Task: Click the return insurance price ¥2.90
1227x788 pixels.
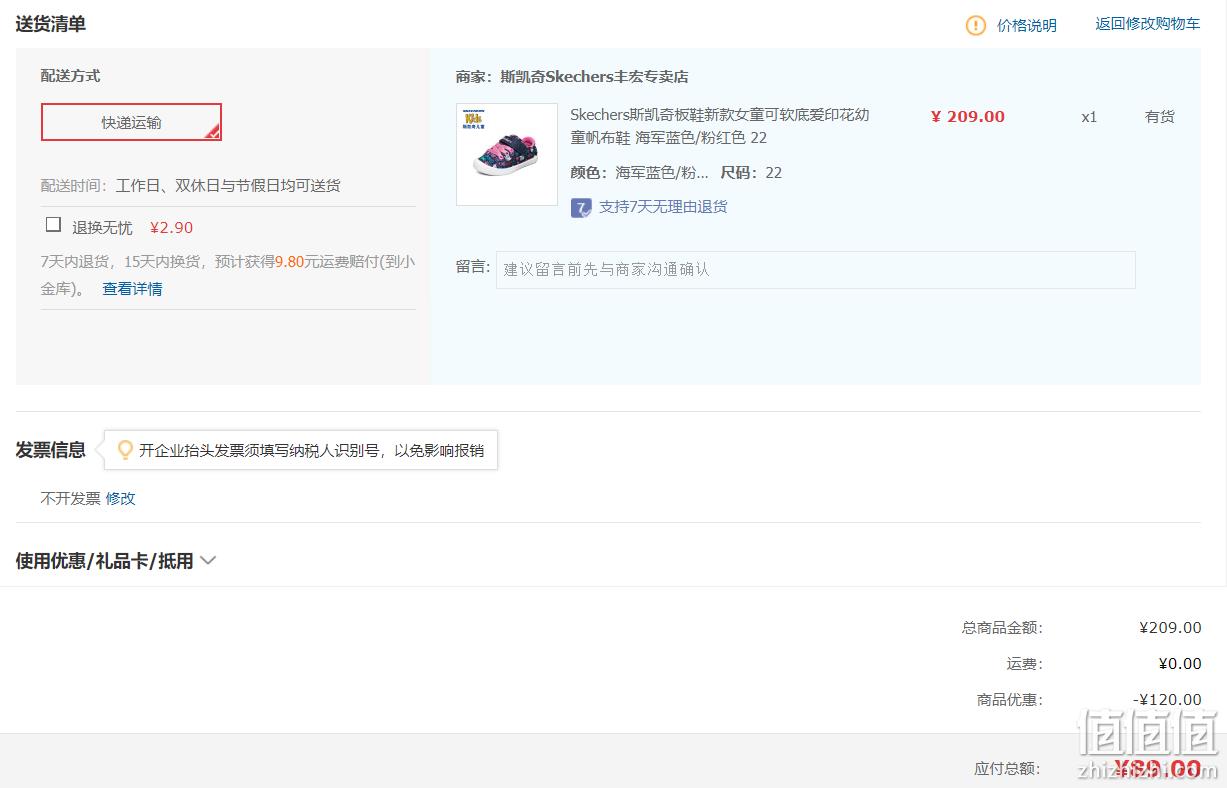Action: (172, 227)
